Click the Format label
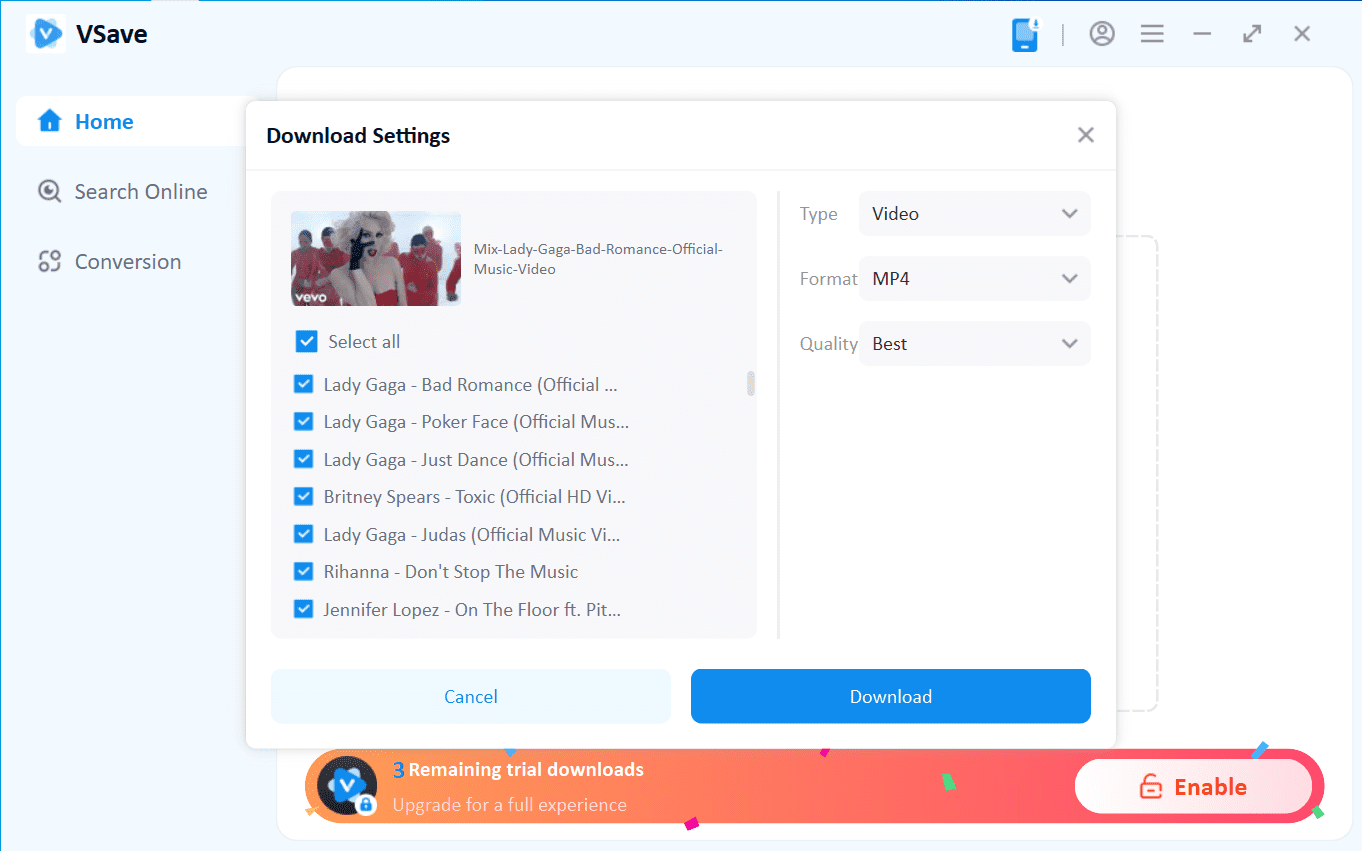 829,279
